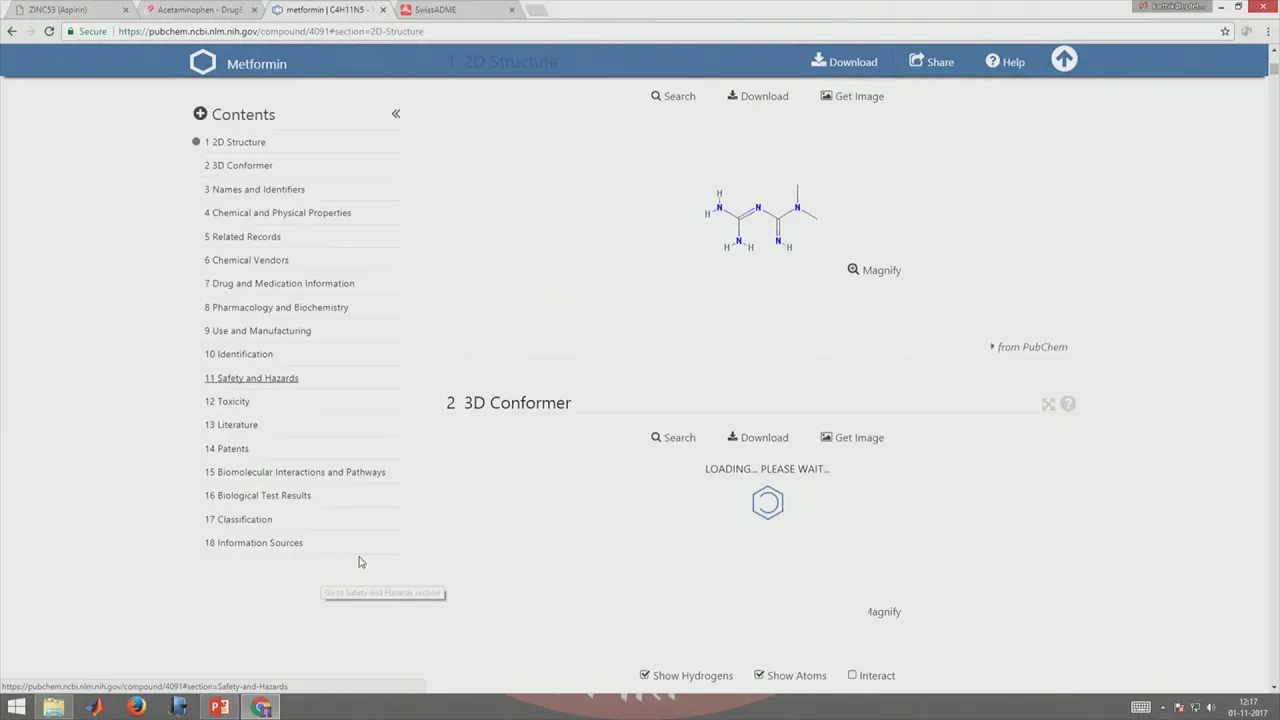Open 8 Pharmacology and Biochemistry
The width and height of the screenshot is (1280, 720).
(x=276, y=307)
